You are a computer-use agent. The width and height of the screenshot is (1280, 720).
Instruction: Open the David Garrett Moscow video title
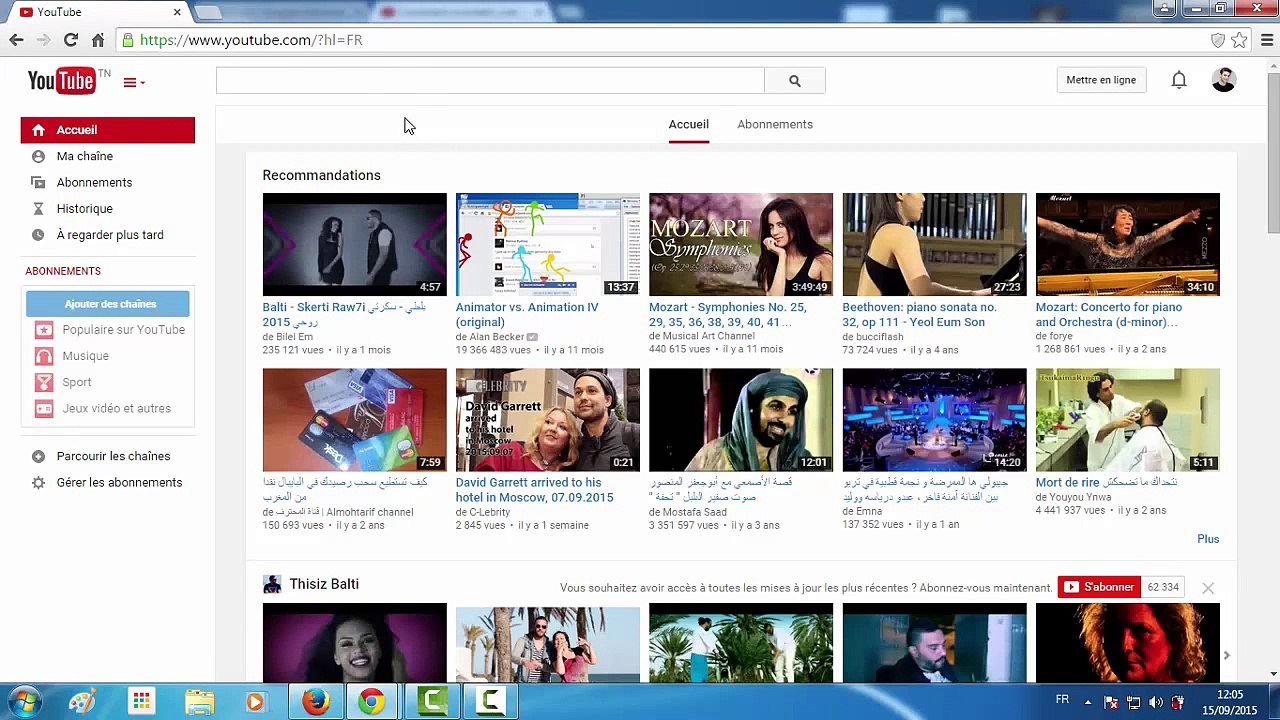point(534,489)
